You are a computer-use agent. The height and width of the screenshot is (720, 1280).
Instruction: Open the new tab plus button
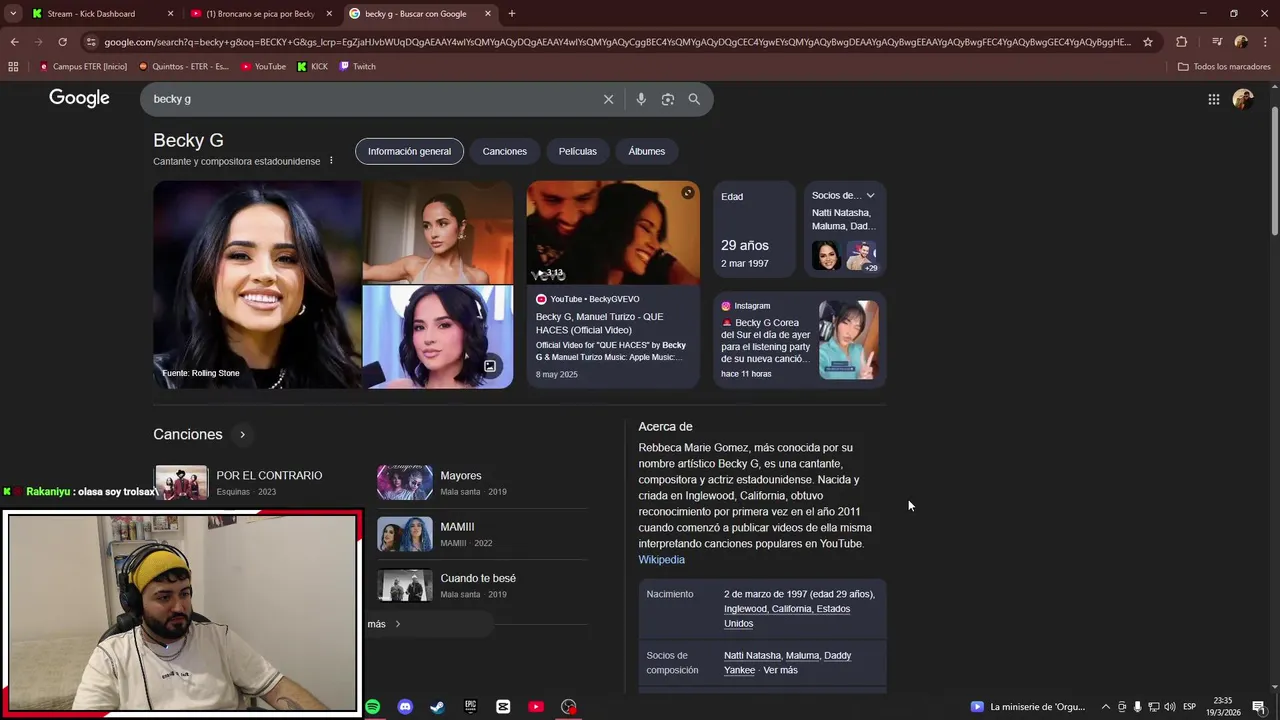tap(512, 14)
